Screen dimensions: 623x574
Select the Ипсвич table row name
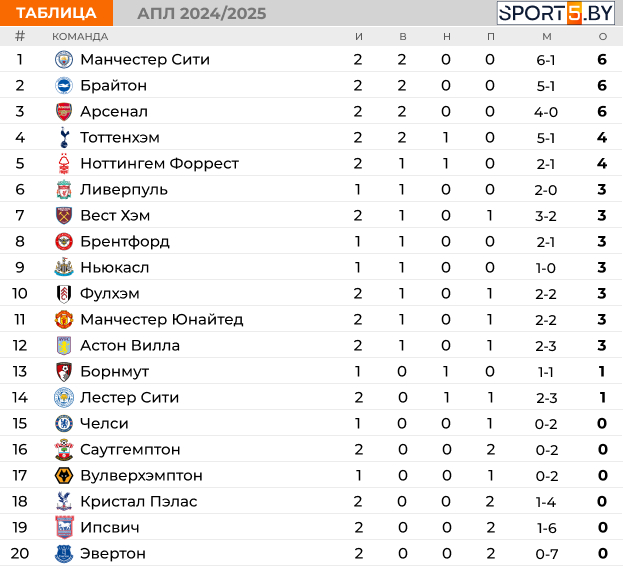110,527
